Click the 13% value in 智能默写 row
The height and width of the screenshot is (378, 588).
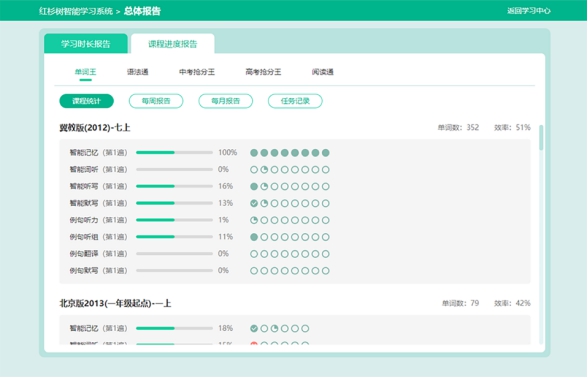pos(225,203)
